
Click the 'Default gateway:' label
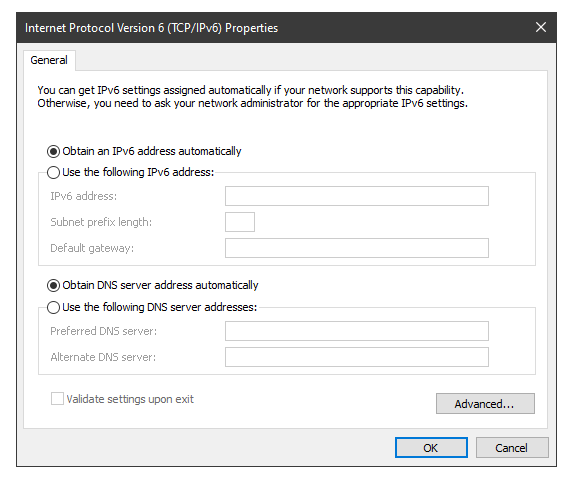click(92, 248)
